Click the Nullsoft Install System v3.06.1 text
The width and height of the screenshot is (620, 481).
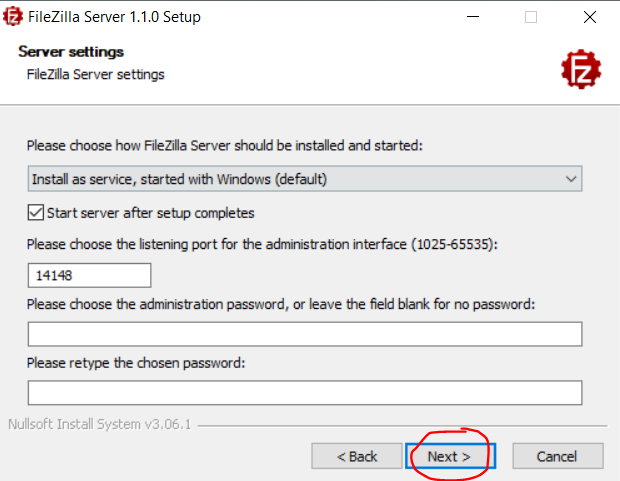pyautogui.click(x=99, y=423)
